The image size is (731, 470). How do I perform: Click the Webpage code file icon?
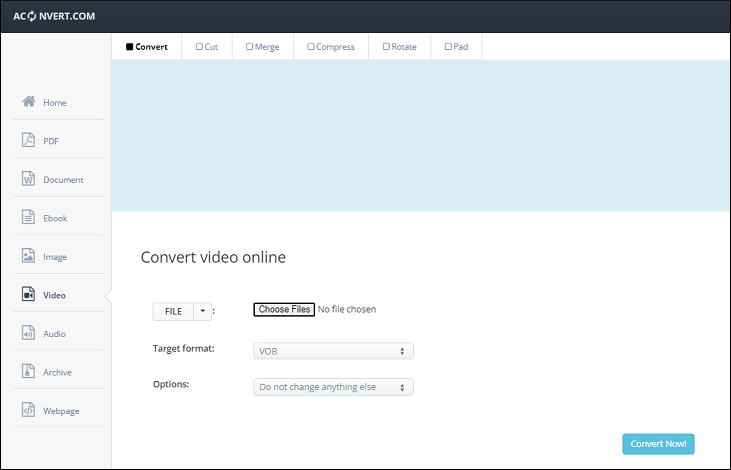coord(28,410)
